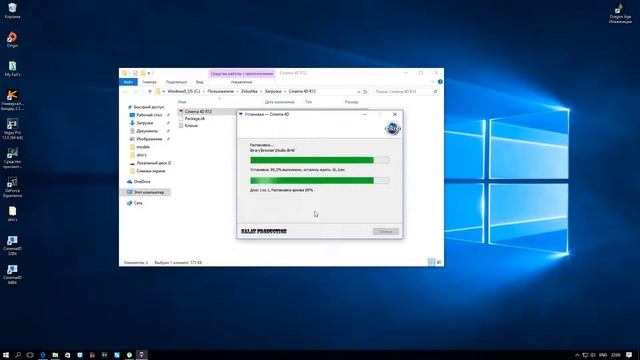The width and height of the screenshot is (640, 360).
Task: Click the Cancel button in the installer
Action: [385, 231]
